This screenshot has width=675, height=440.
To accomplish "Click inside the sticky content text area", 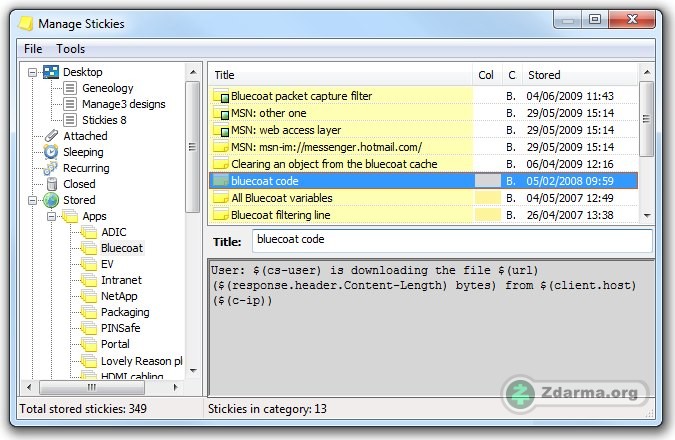I will click(431, 328).
